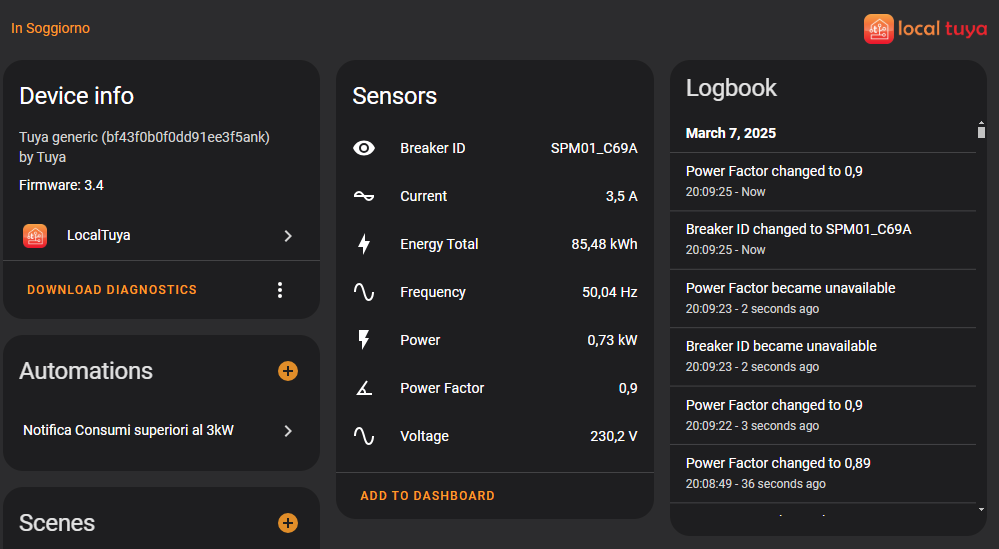Open the Energy Total 85,48 kWh row
Viewport: 999px width, 549px height.
click(x=495, y=244)
